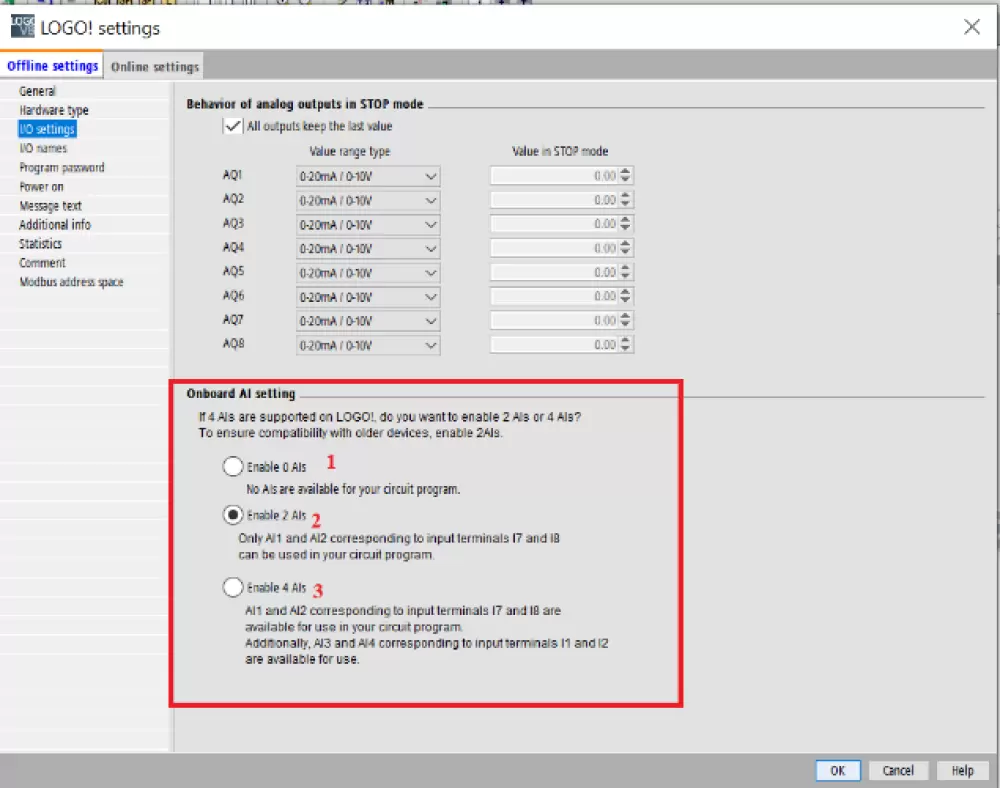Open the Online settings tab
This screenshot has height=788, width=1000.
point(154,66)
